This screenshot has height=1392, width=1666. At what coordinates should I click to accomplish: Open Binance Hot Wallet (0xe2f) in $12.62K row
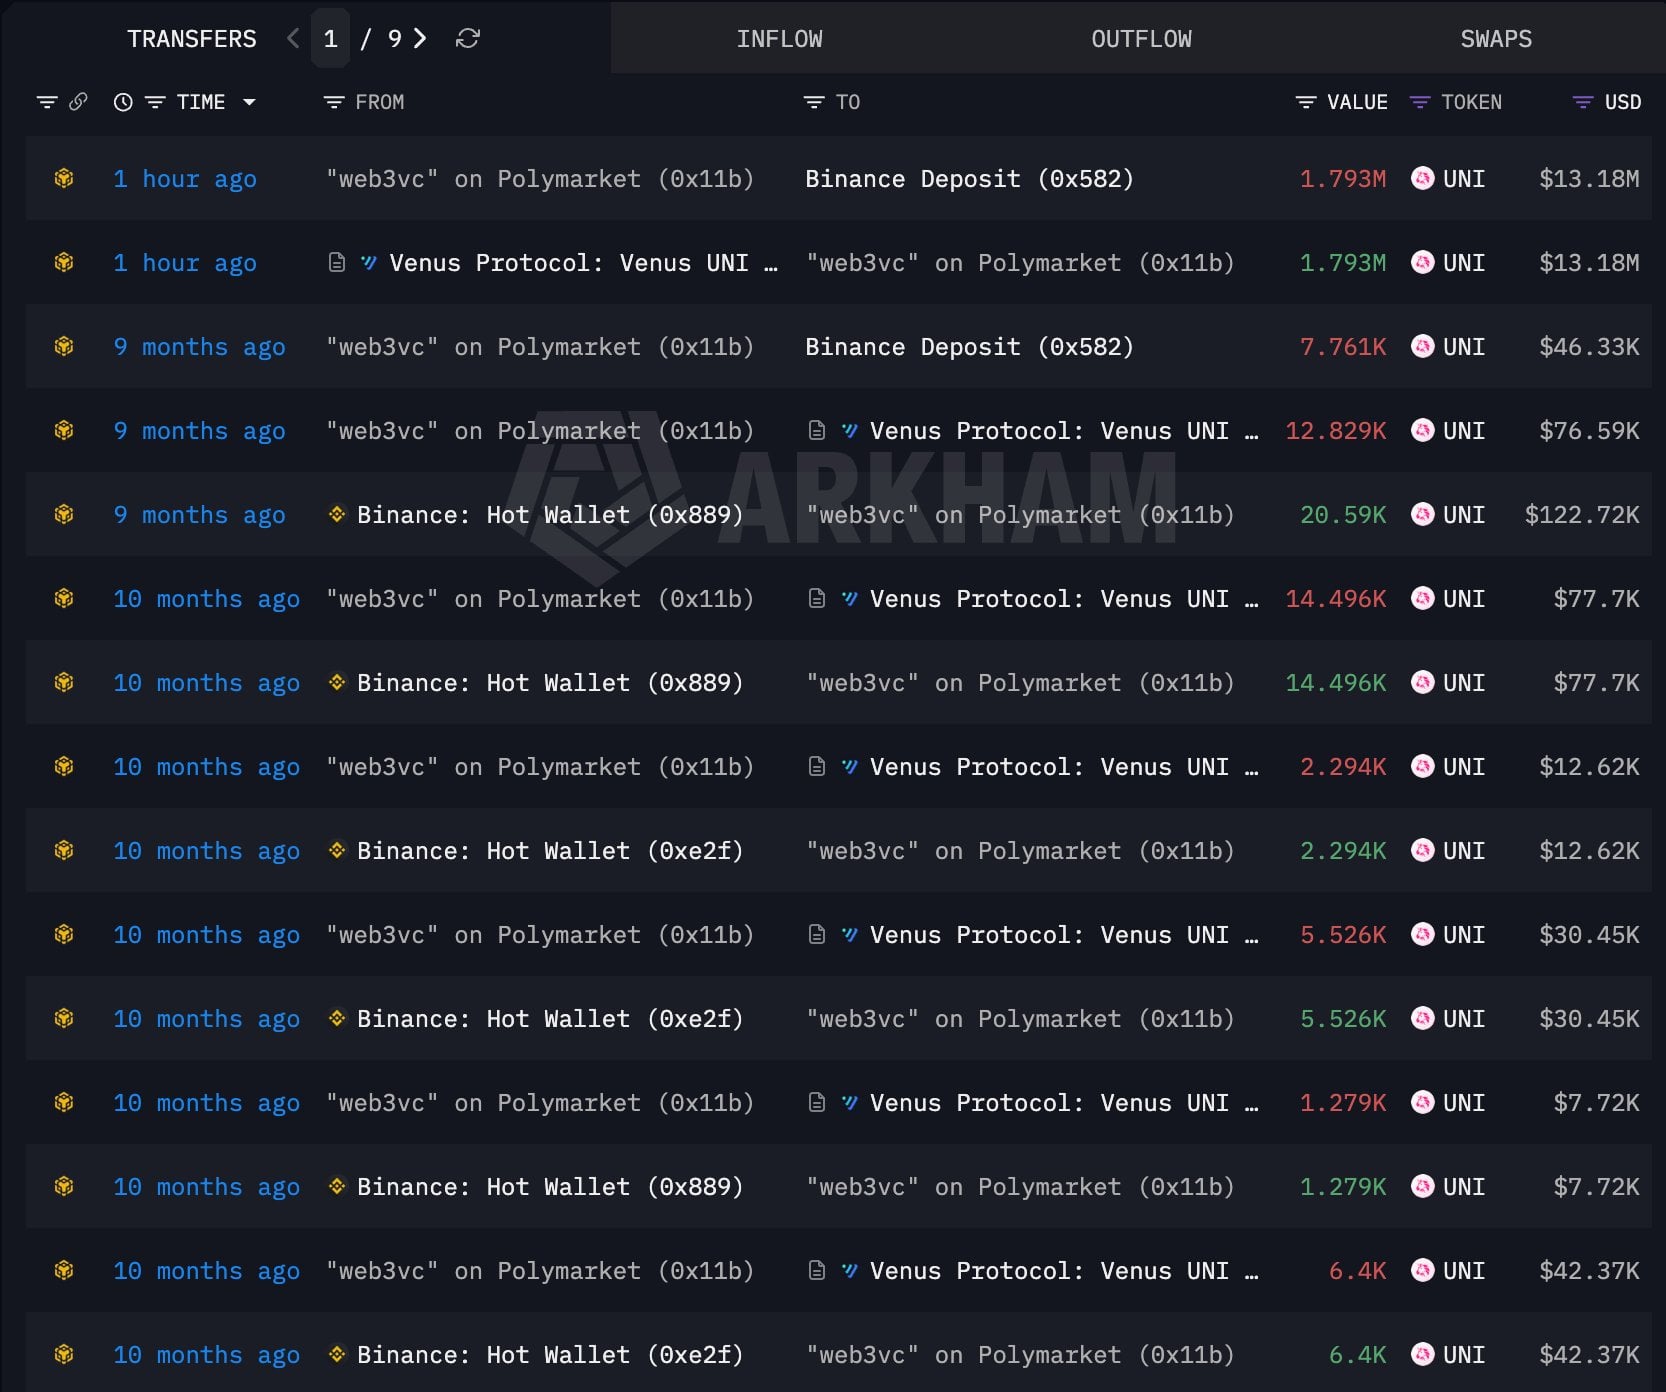pyautogui.click(x=550, y=850)
